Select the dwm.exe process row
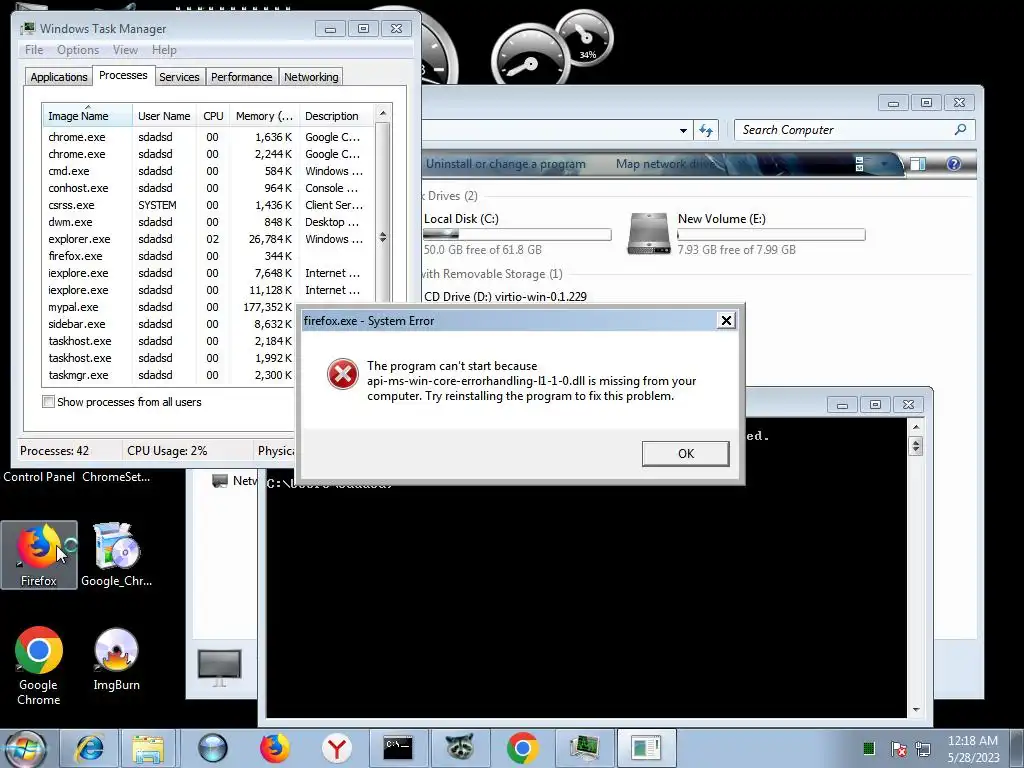 click(x=208, y=222)
